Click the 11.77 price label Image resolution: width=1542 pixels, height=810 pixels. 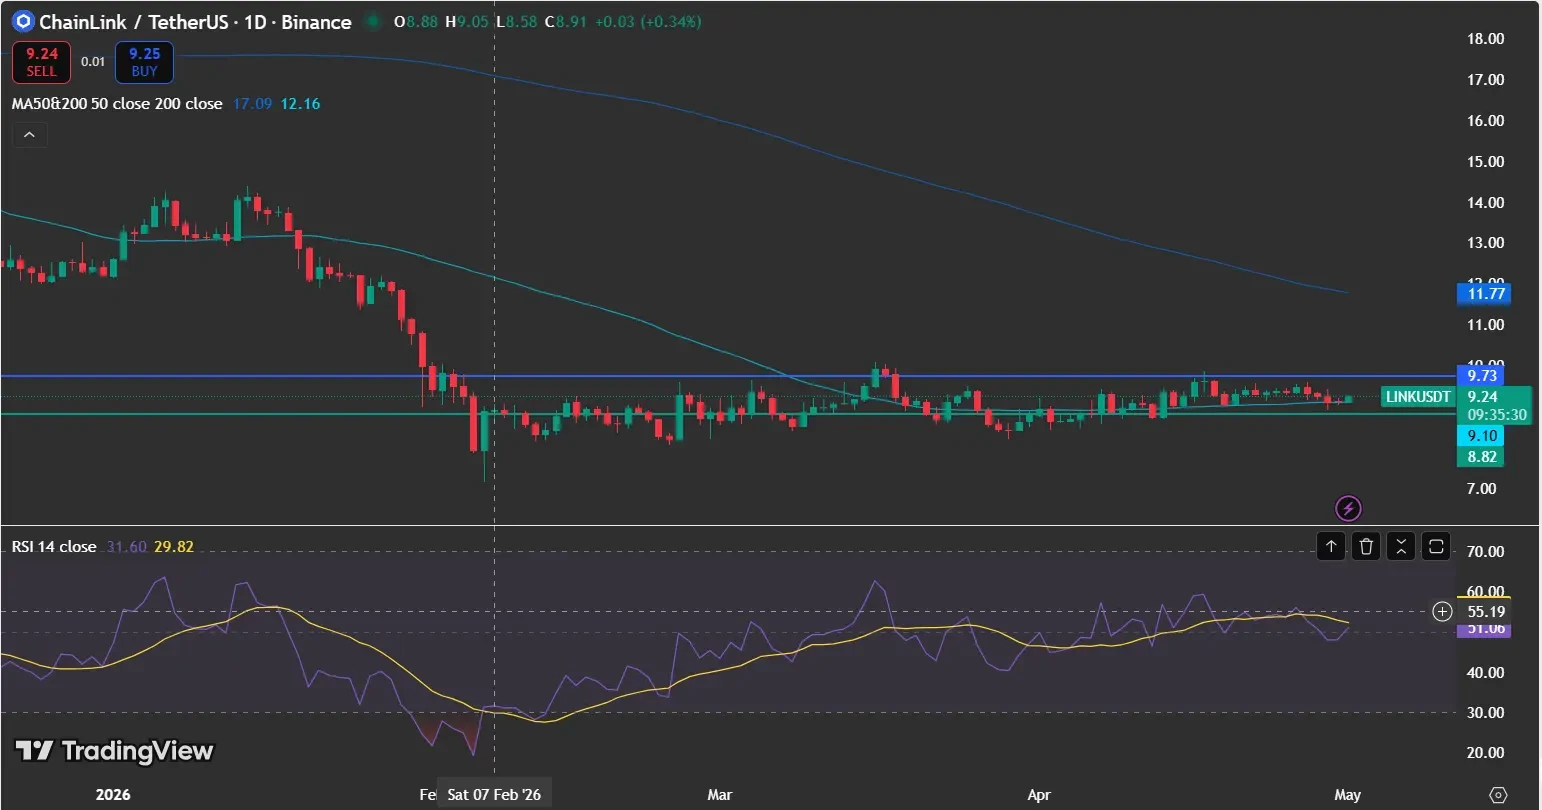[1483, 293]
